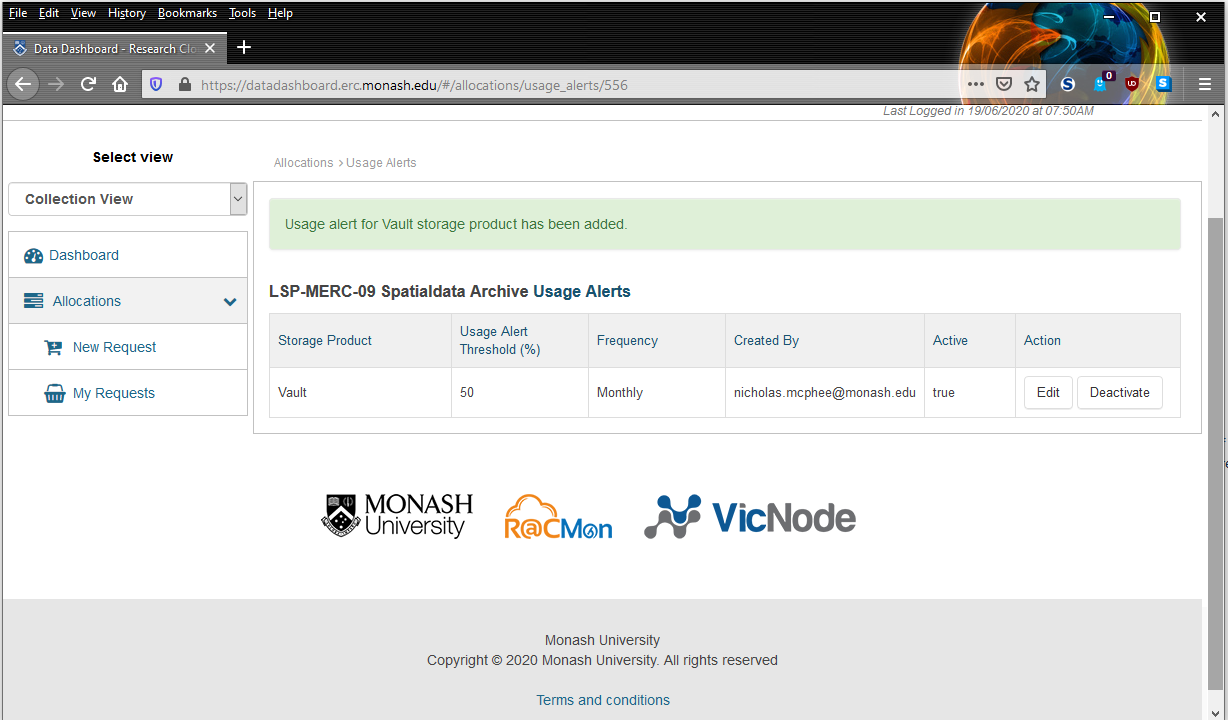Reload the current page
The image size is (1228, 720).
[88, 85]
